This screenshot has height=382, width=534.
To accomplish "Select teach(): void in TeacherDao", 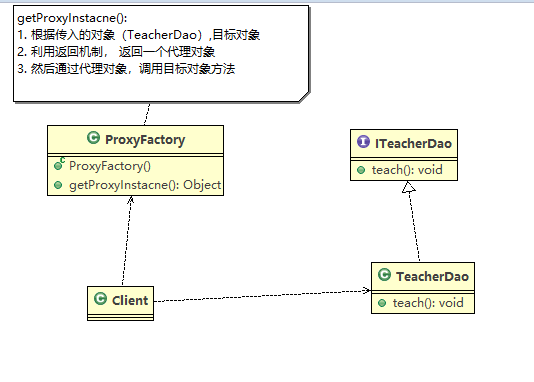I will point(428,303).
